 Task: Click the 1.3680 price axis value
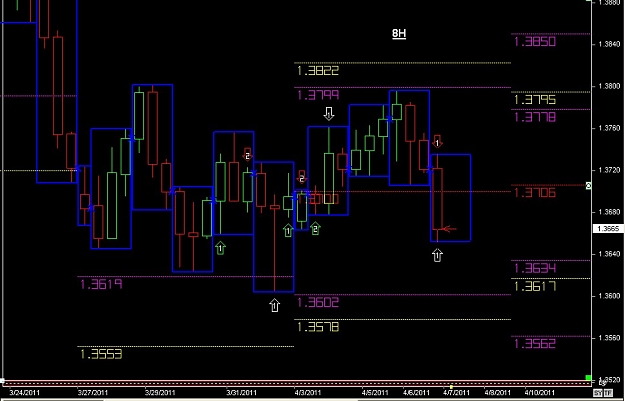tap(609, 212)
